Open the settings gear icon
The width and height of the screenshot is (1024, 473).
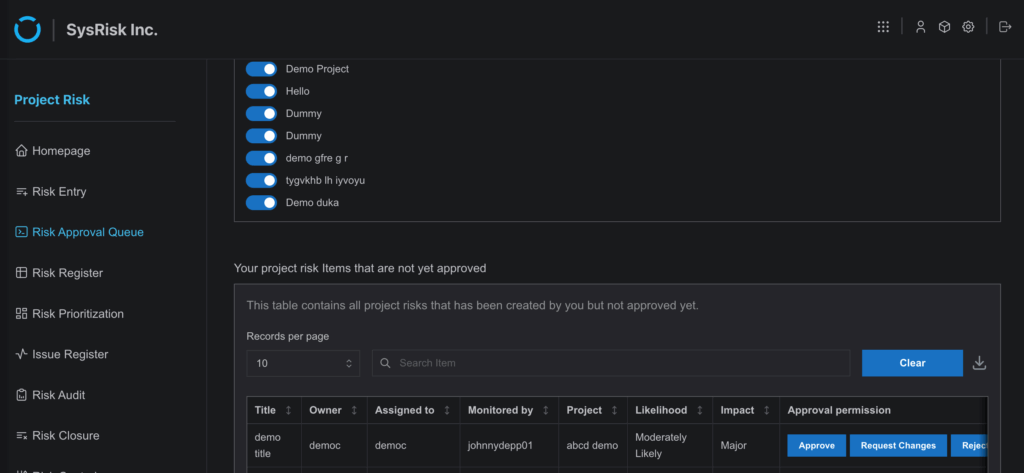click(968, 27)
